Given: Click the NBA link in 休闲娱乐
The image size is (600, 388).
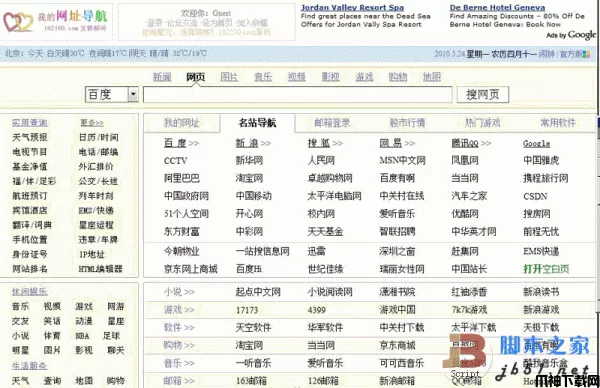Looking at the screenshot, I should (x=82, y=336).
